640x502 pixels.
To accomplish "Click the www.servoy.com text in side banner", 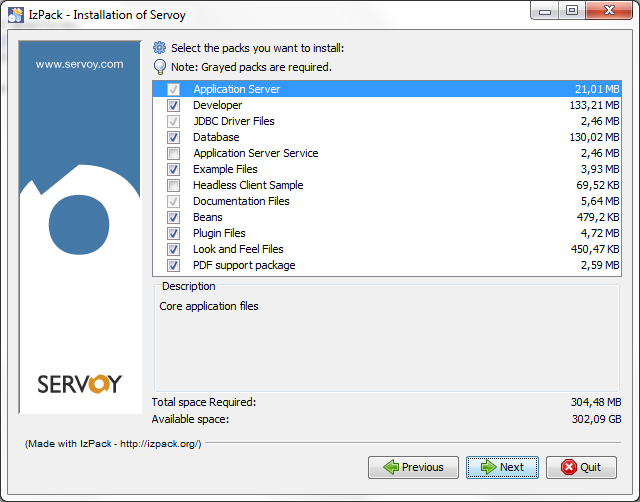I will (79, 64).
